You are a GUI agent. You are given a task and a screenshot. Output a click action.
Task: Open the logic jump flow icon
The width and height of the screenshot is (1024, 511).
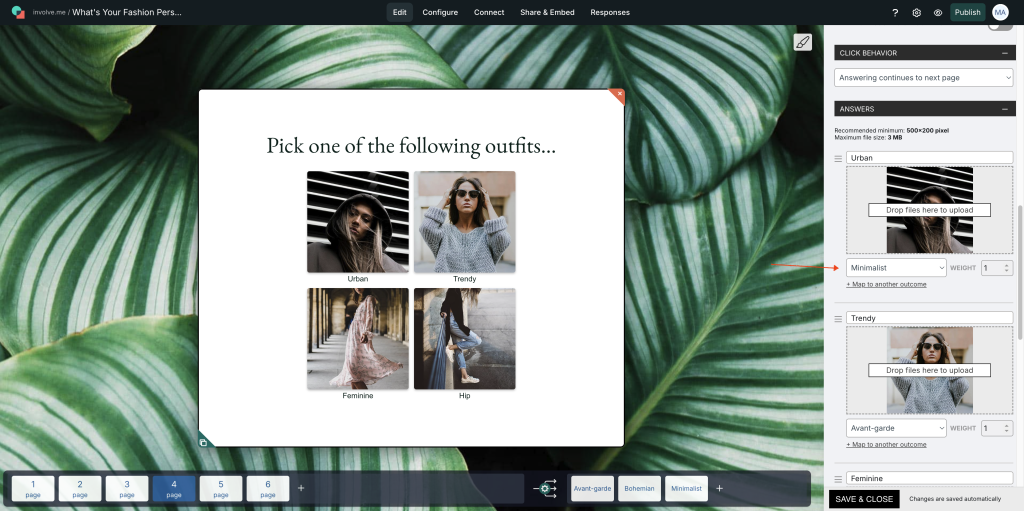[545, 488]
